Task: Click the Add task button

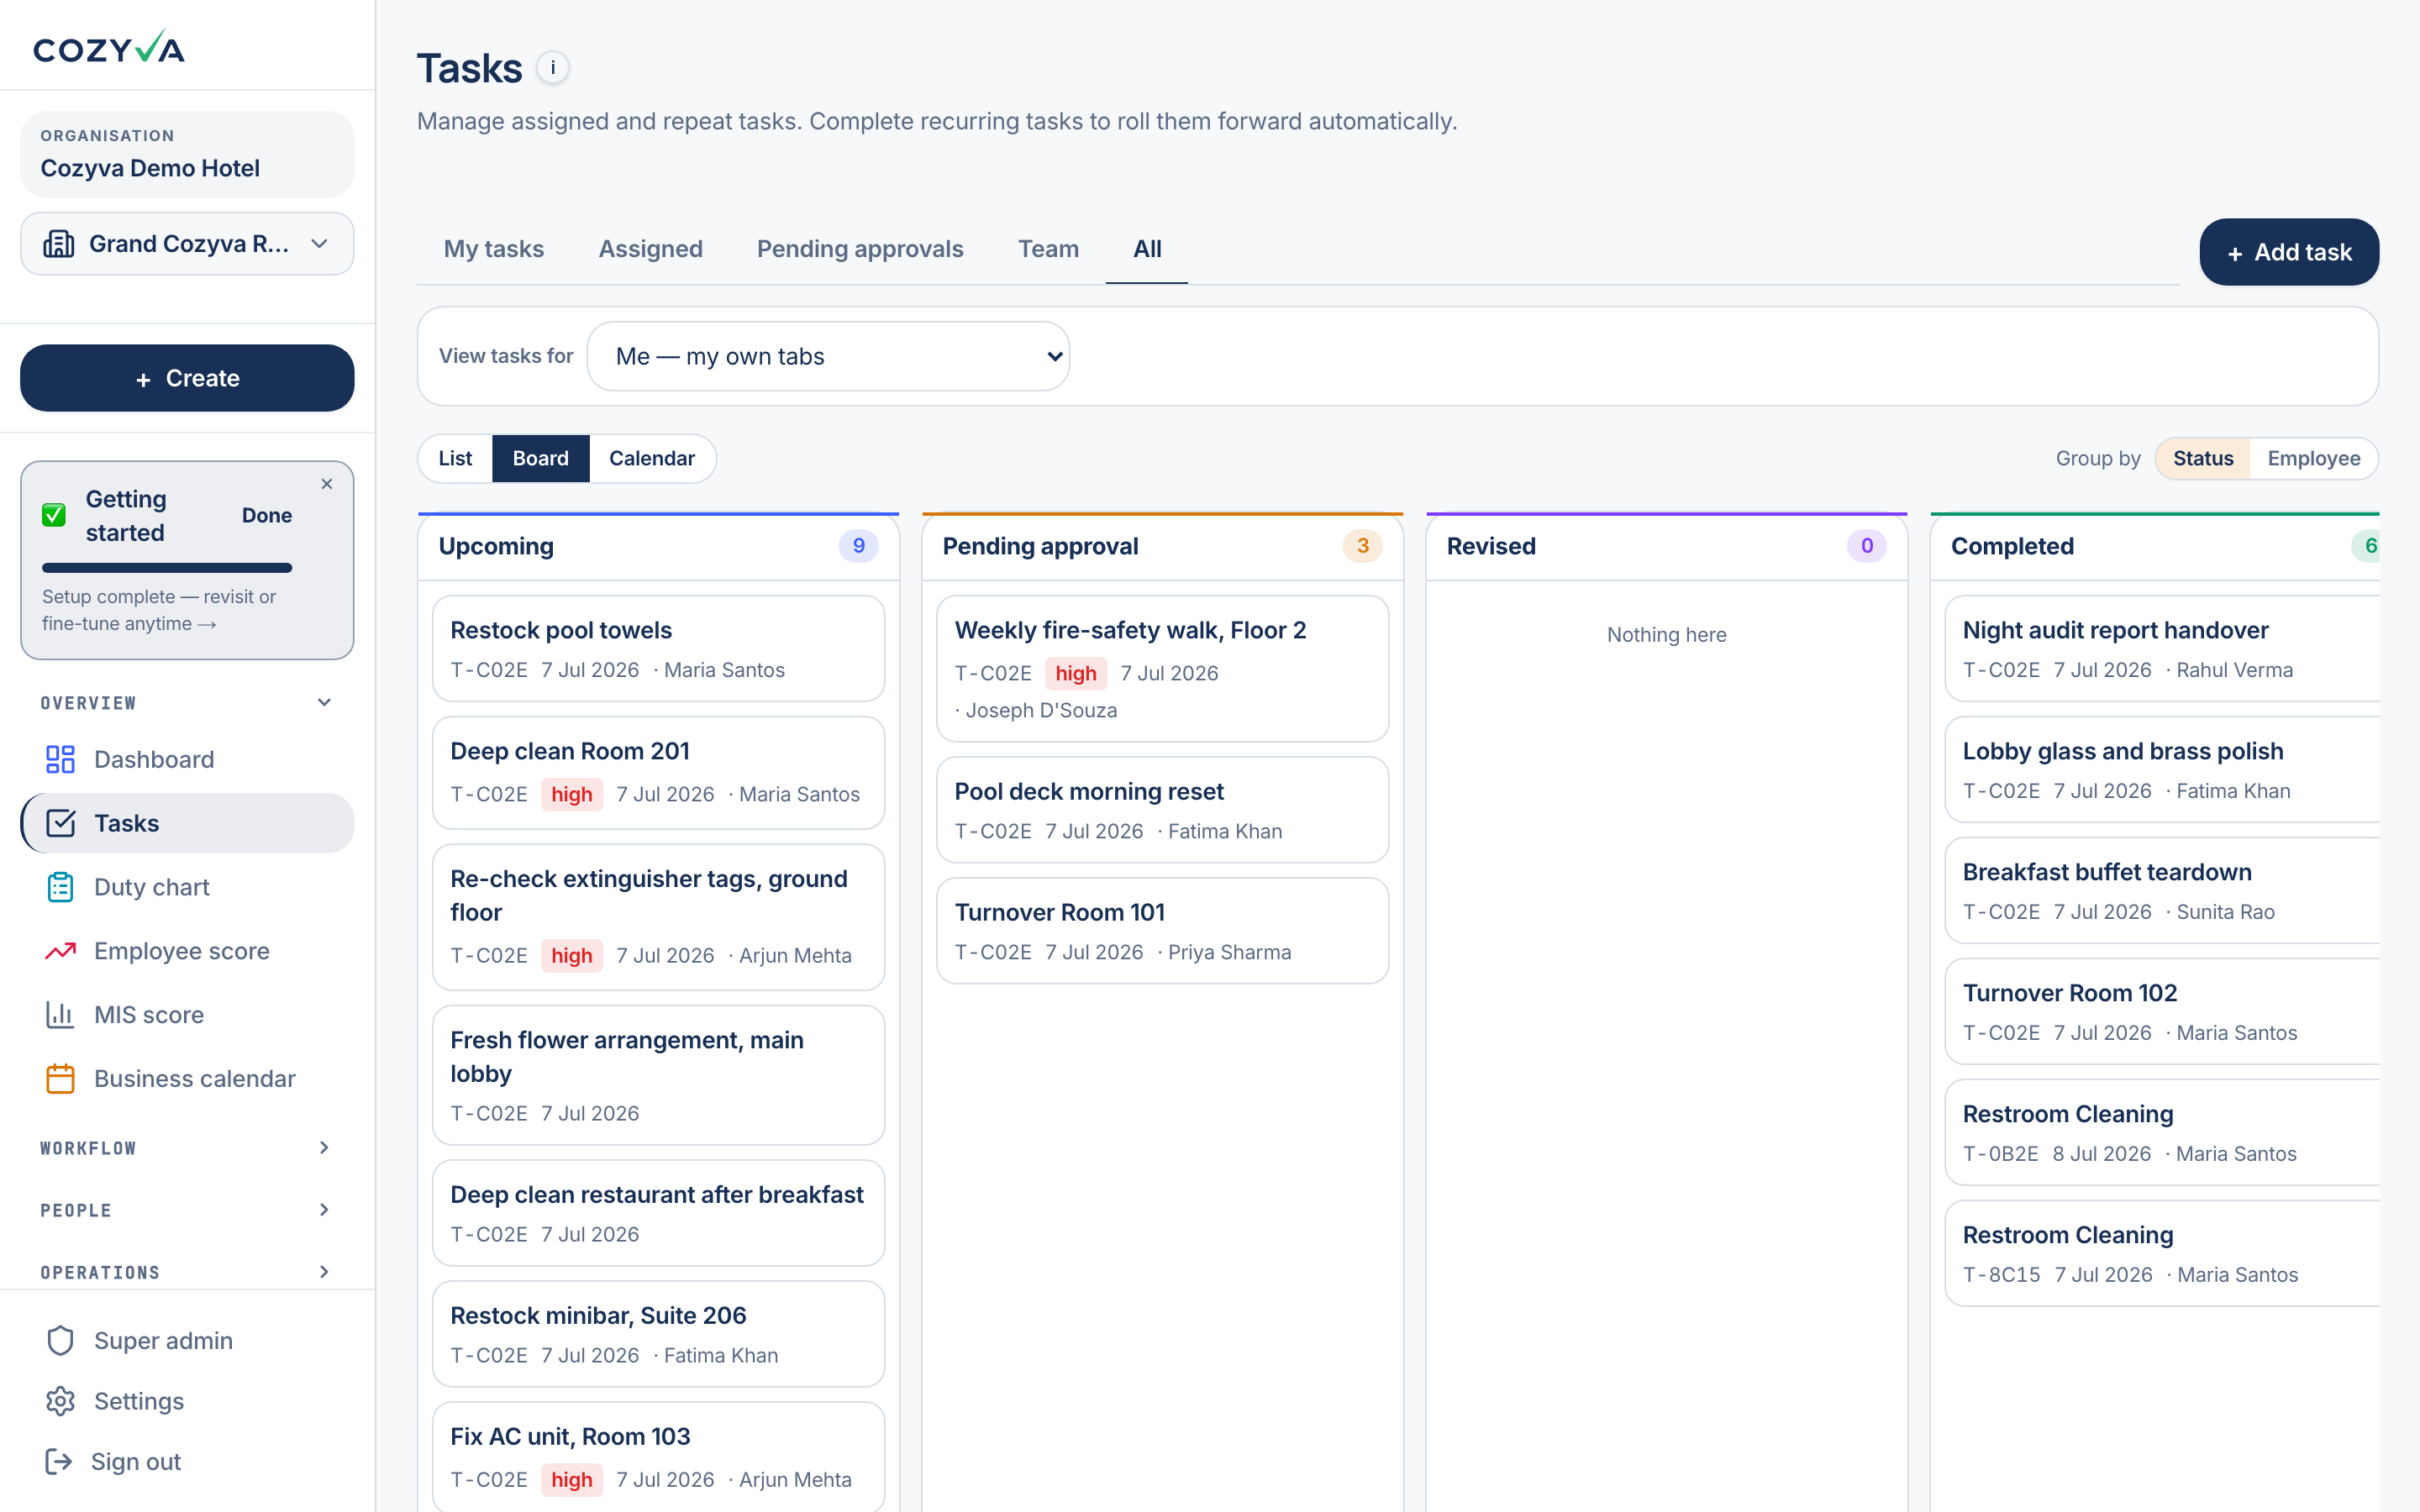Action: pyautogui.click(x=2289, y=252)
